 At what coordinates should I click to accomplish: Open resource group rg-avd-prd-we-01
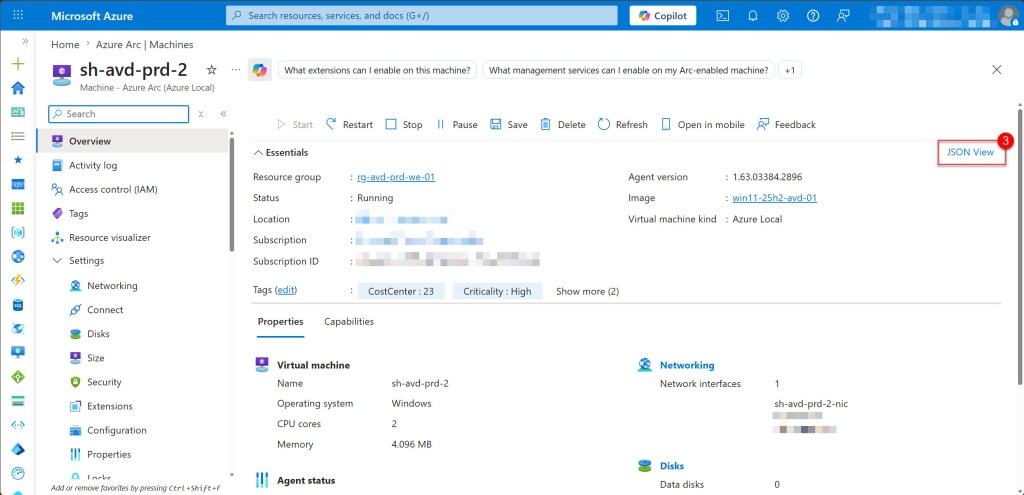tap(396, 177)
